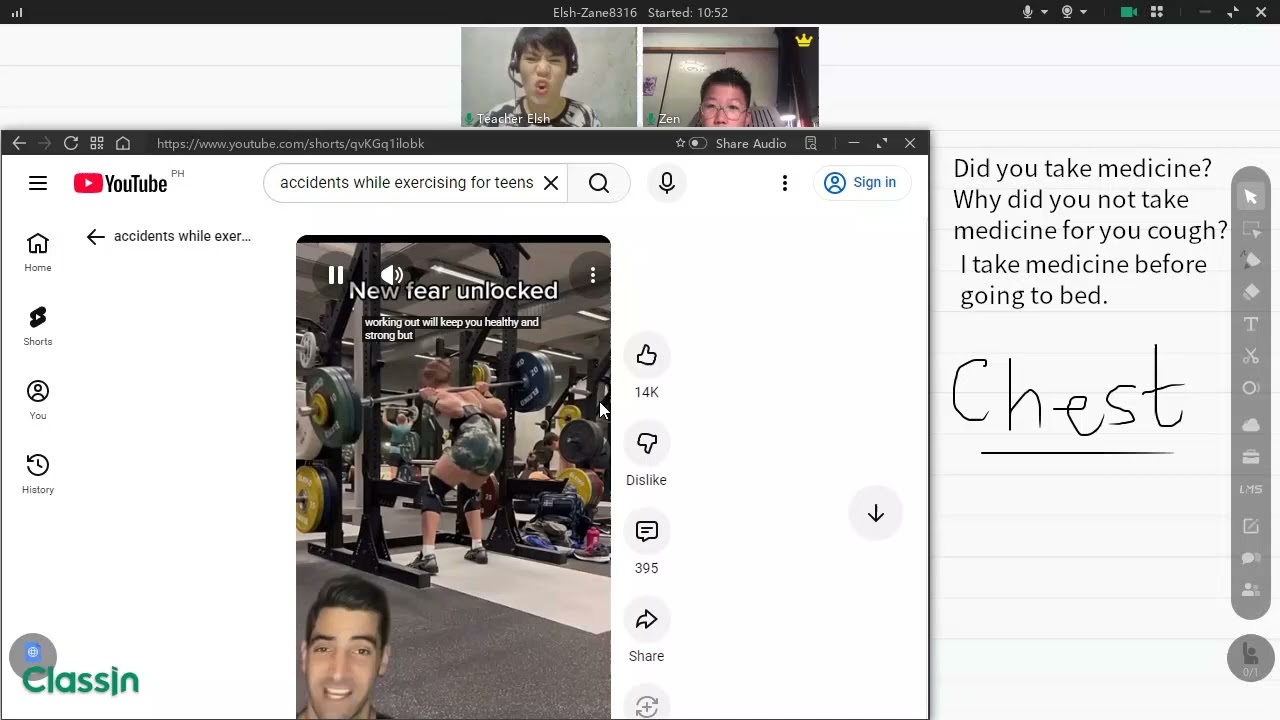Image resolution: width=1280 pixels, height=720 pixels.
Task: Select the pen drawing tool
Action: point(1251,260)
